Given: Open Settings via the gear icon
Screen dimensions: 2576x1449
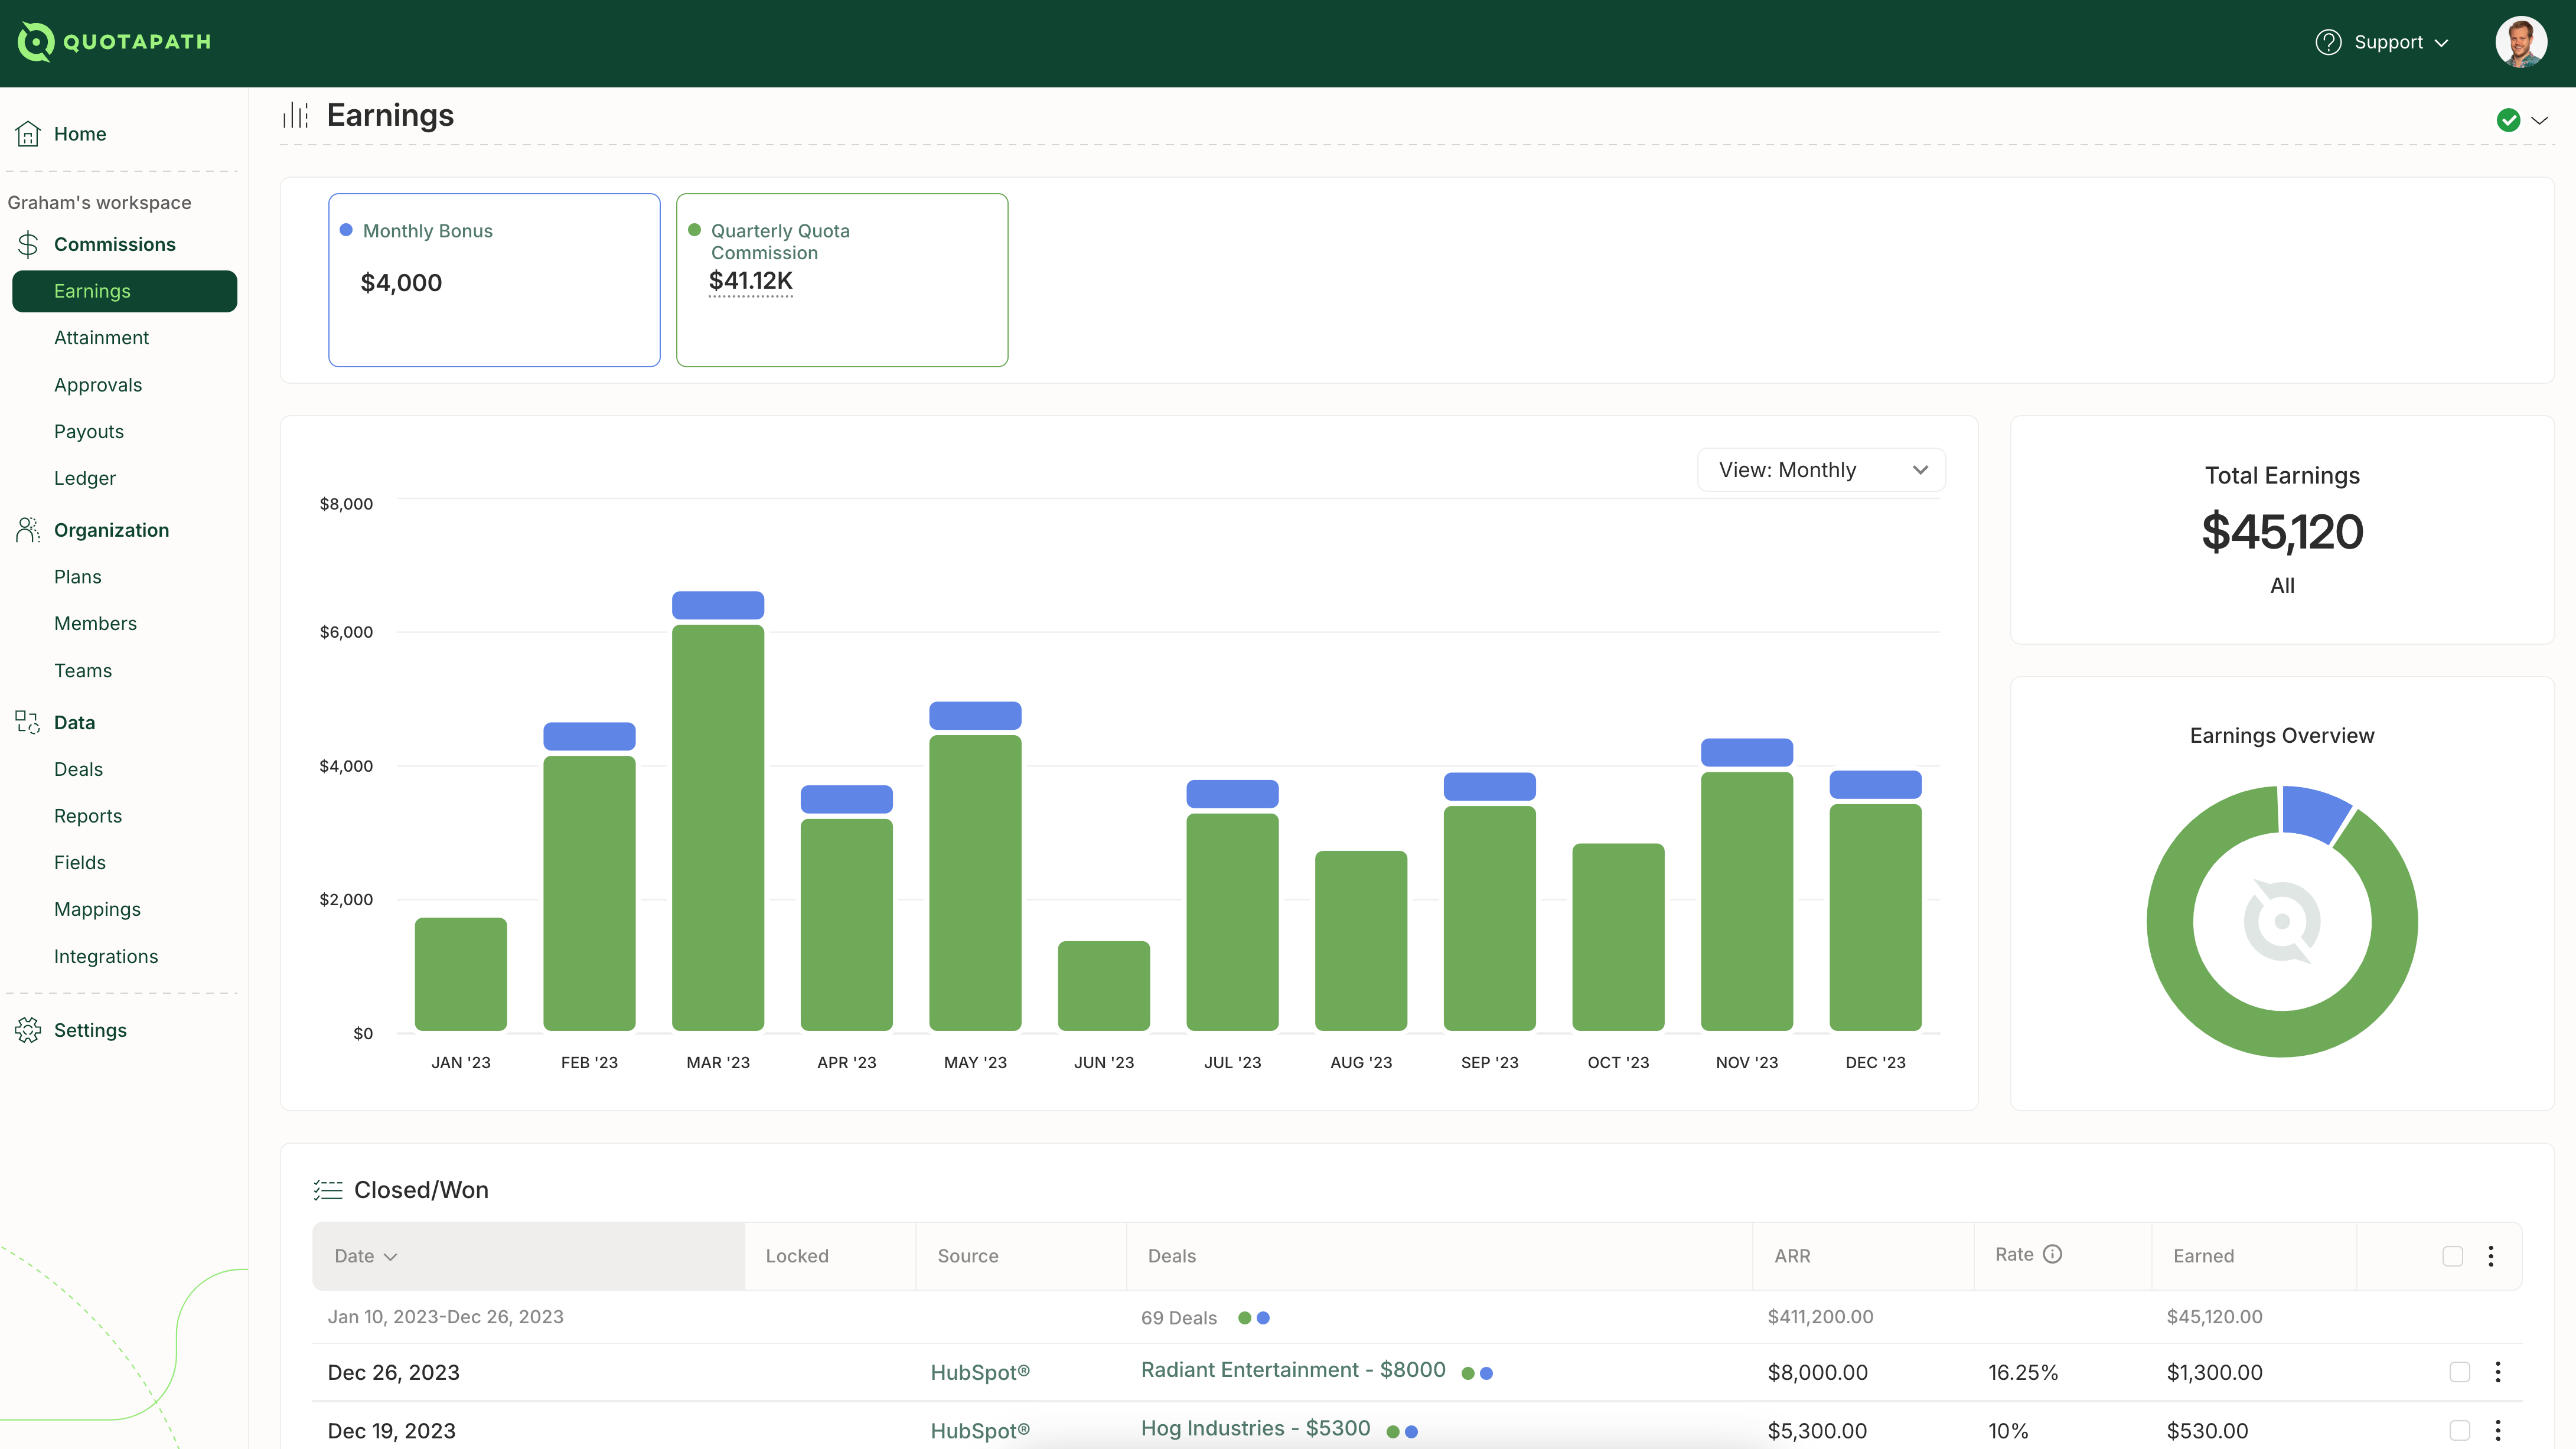Looking at the screenshot, I should pos(28,1030).
